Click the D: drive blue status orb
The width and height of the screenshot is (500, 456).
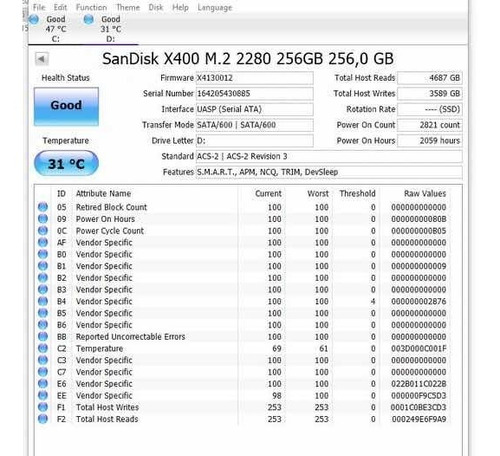(x=88, y=19)
